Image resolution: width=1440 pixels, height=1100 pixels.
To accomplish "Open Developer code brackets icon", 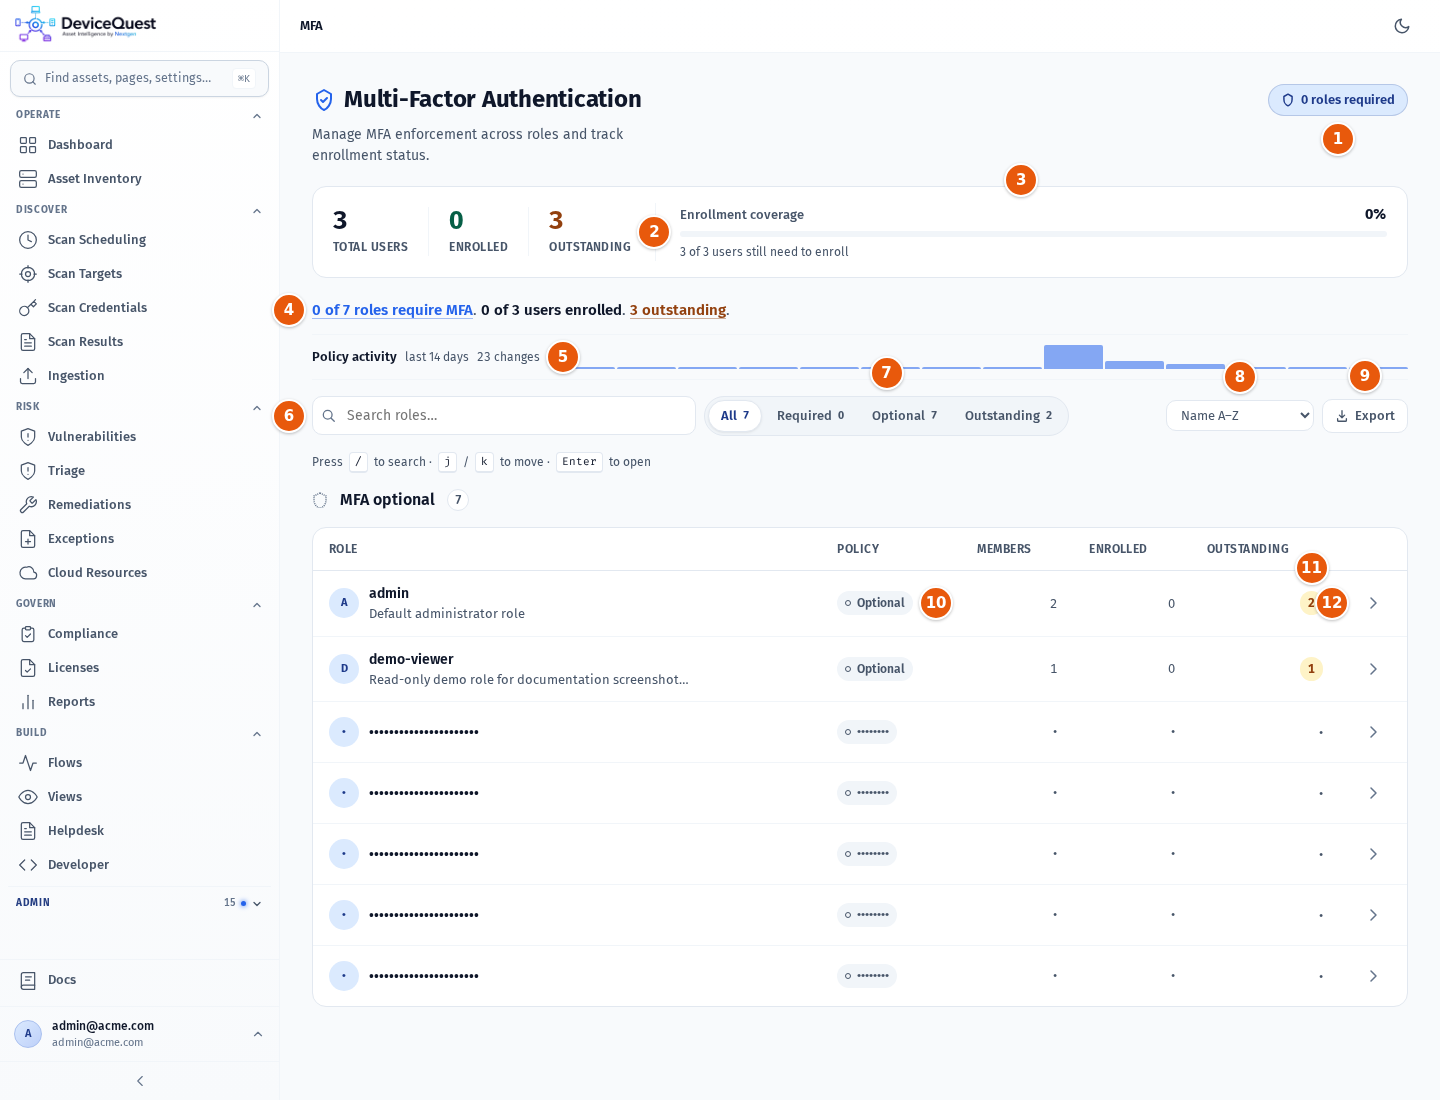I will pyautogui.click(x=28, y=865).
